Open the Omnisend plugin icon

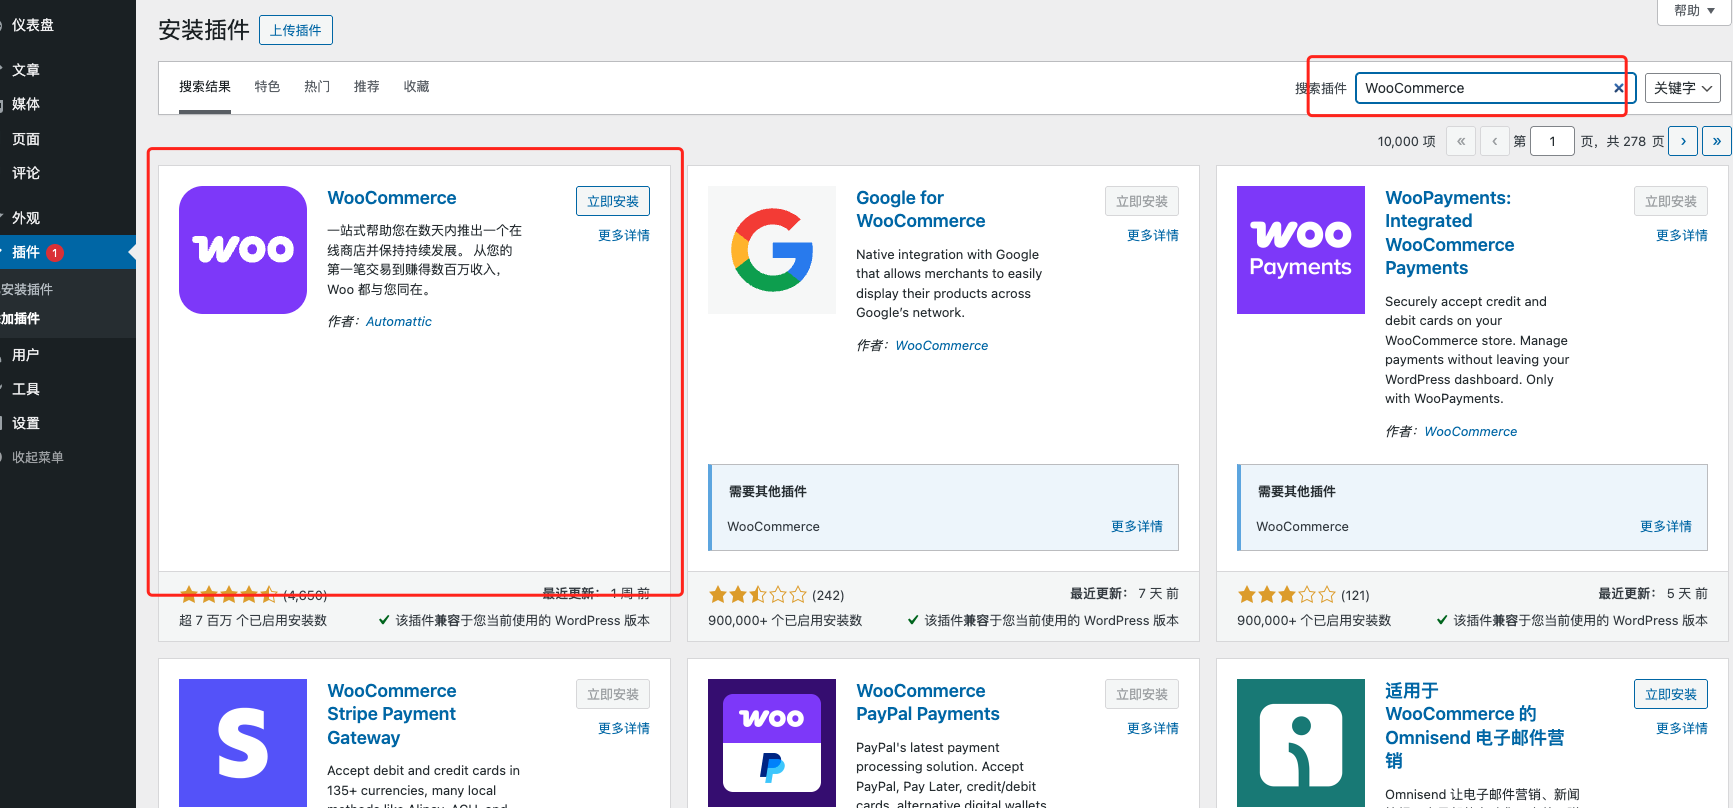pyautogui.click(x=1300, y=742)
